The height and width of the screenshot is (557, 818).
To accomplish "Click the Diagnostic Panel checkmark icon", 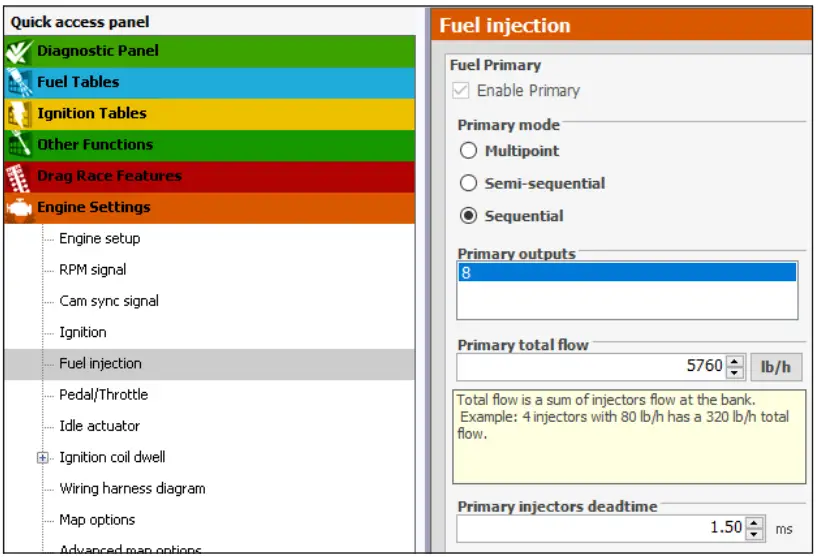I will coord(19,51).
